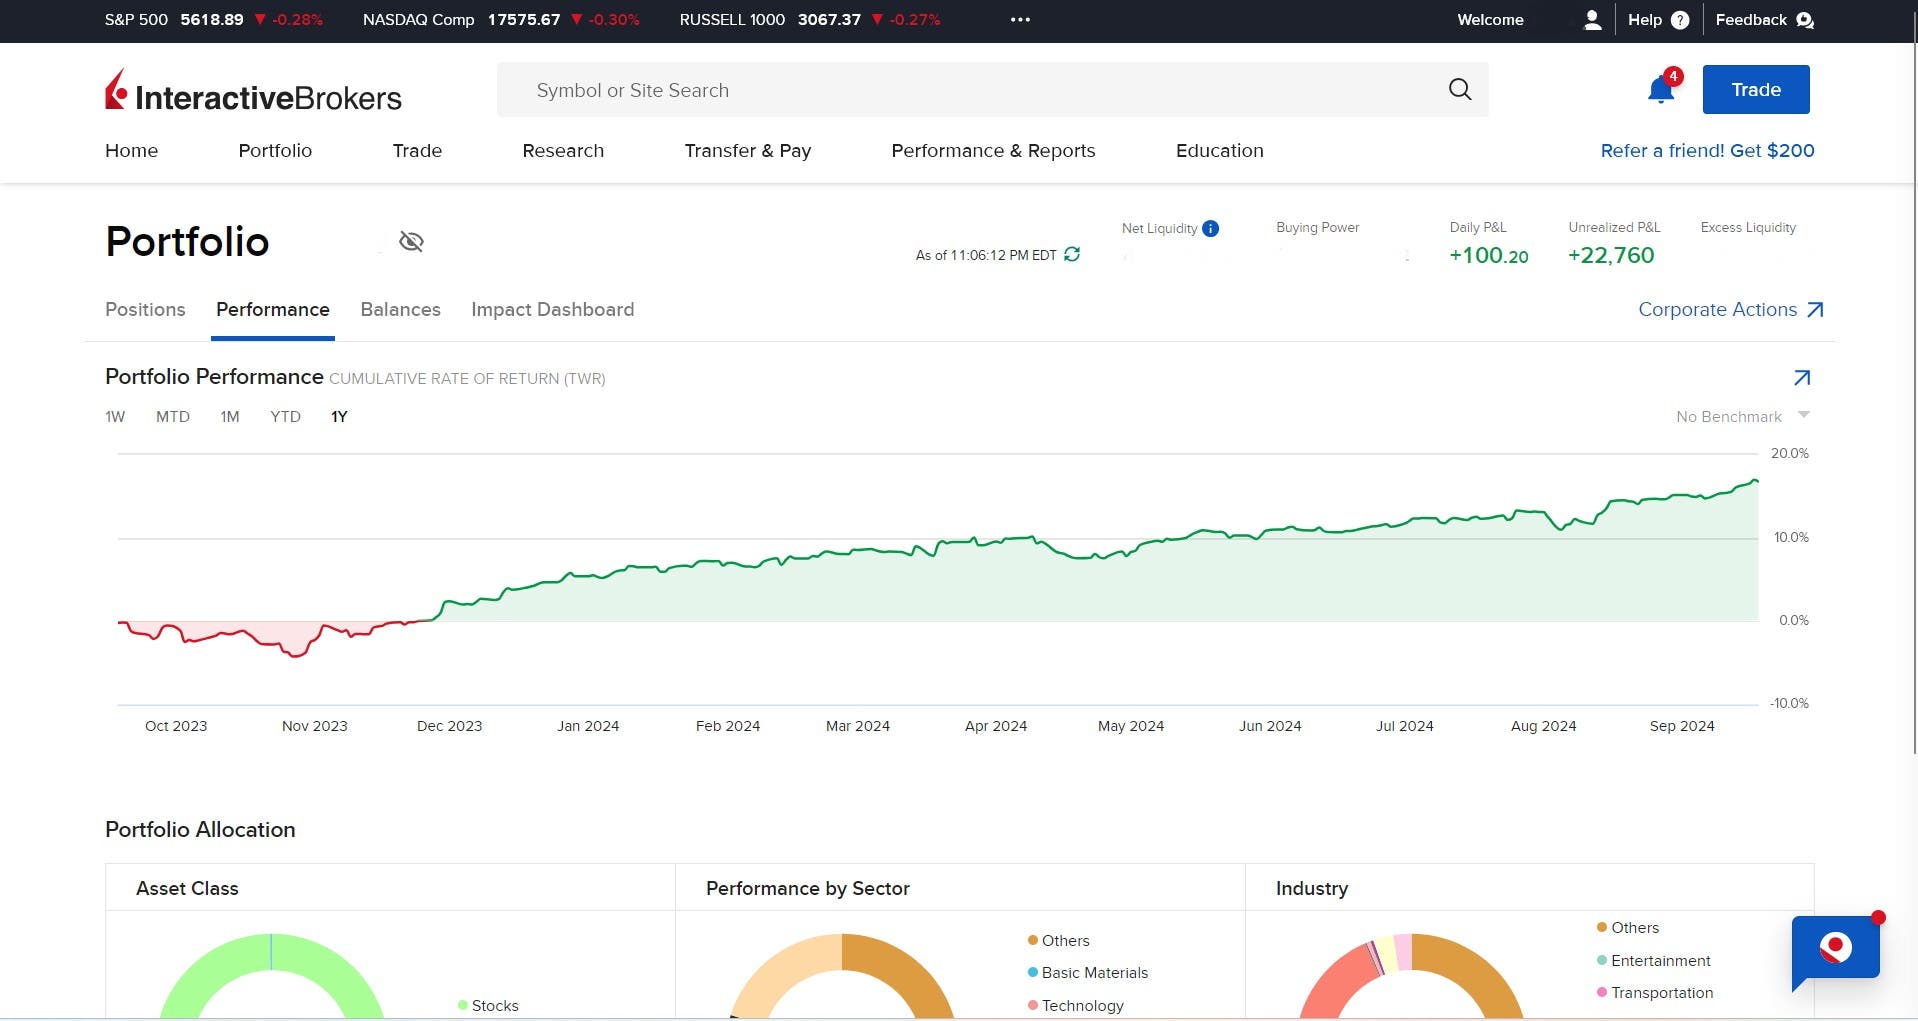This screenshot has width=1918, height=1021.
Task: Select the YTD time range
Action: (x=285, y=417)
